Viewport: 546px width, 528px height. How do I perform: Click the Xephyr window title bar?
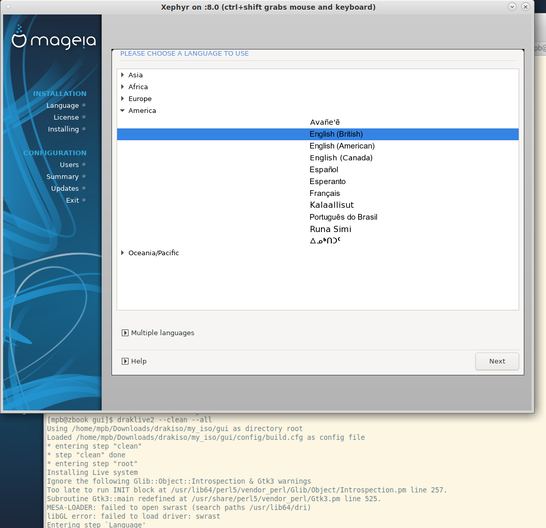coord(268,7)
